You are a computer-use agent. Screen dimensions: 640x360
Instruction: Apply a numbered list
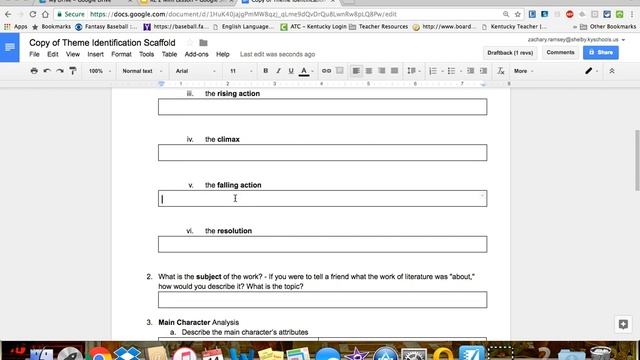click(x=433, y=71)
